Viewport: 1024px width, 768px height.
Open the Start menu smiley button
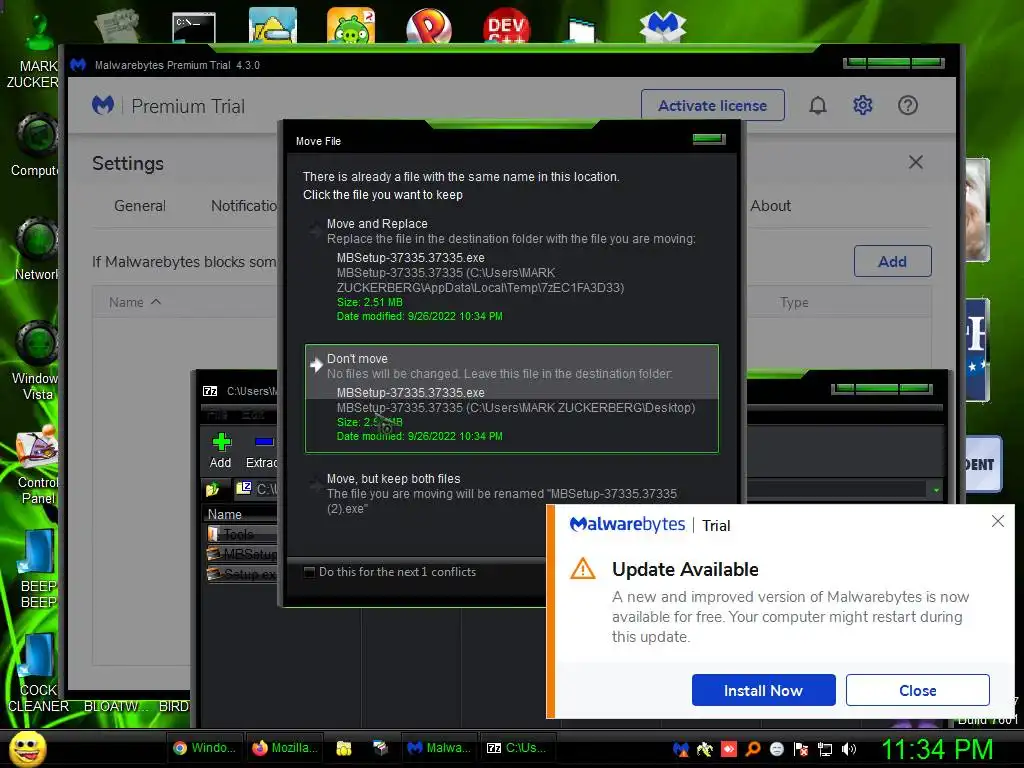[27, 748]
